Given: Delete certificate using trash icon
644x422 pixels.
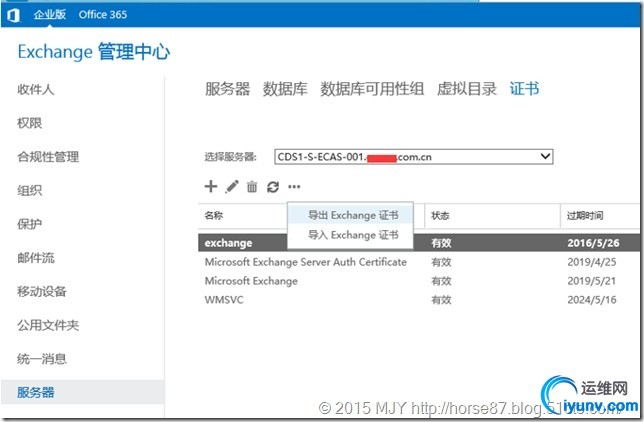Looking at the screenshot, I should click(252, 187).
